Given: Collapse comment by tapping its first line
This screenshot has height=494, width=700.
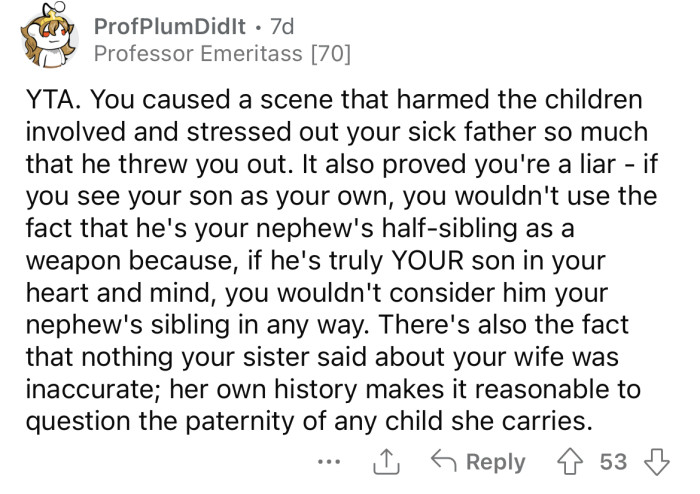Looking at the screenshot, I should 330,103.
